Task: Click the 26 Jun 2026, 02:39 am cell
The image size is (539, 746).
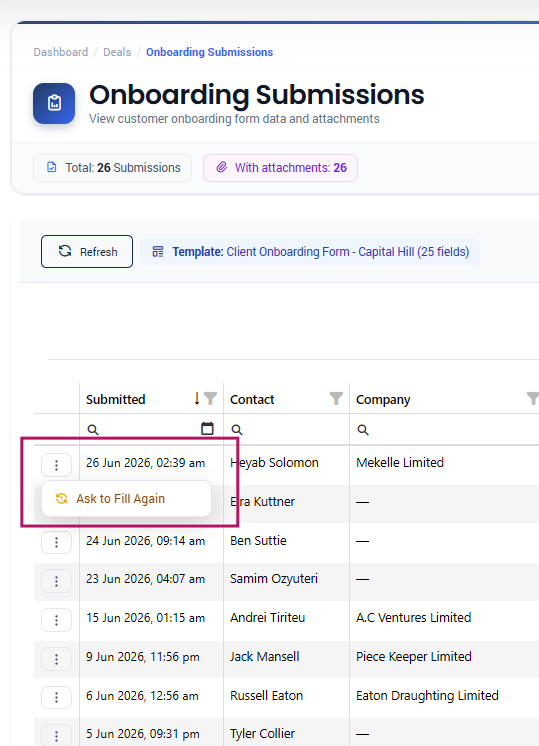Action: [x=151, y=462]
